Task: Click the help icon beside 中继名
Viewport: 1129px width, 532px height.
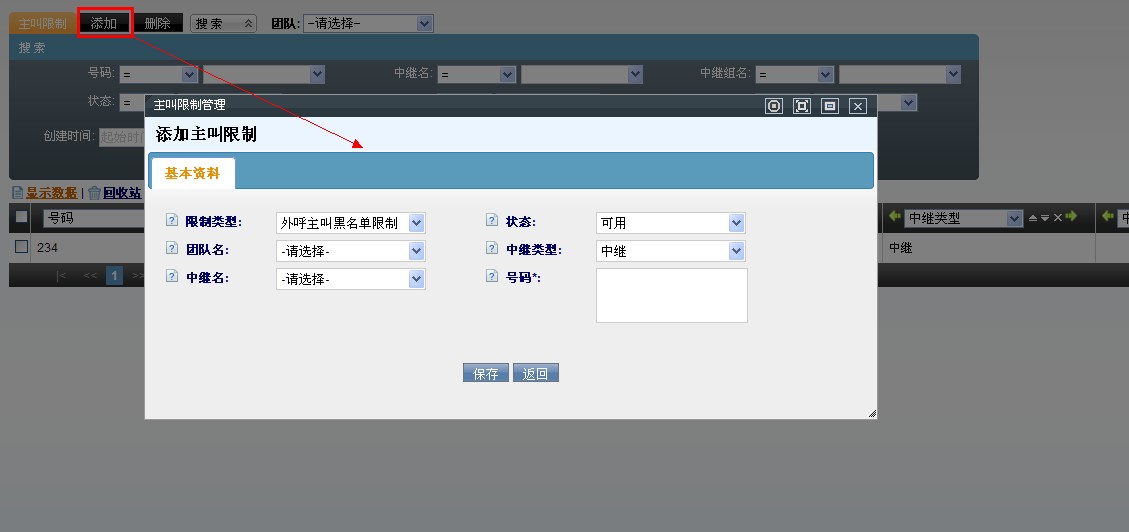Action: [x=171, y=277]
